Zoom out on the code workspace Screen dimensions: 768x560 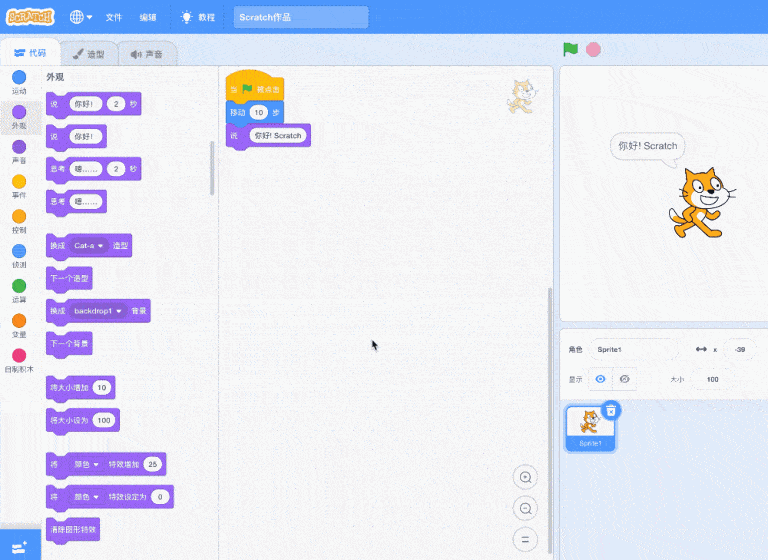coord(525,508)
